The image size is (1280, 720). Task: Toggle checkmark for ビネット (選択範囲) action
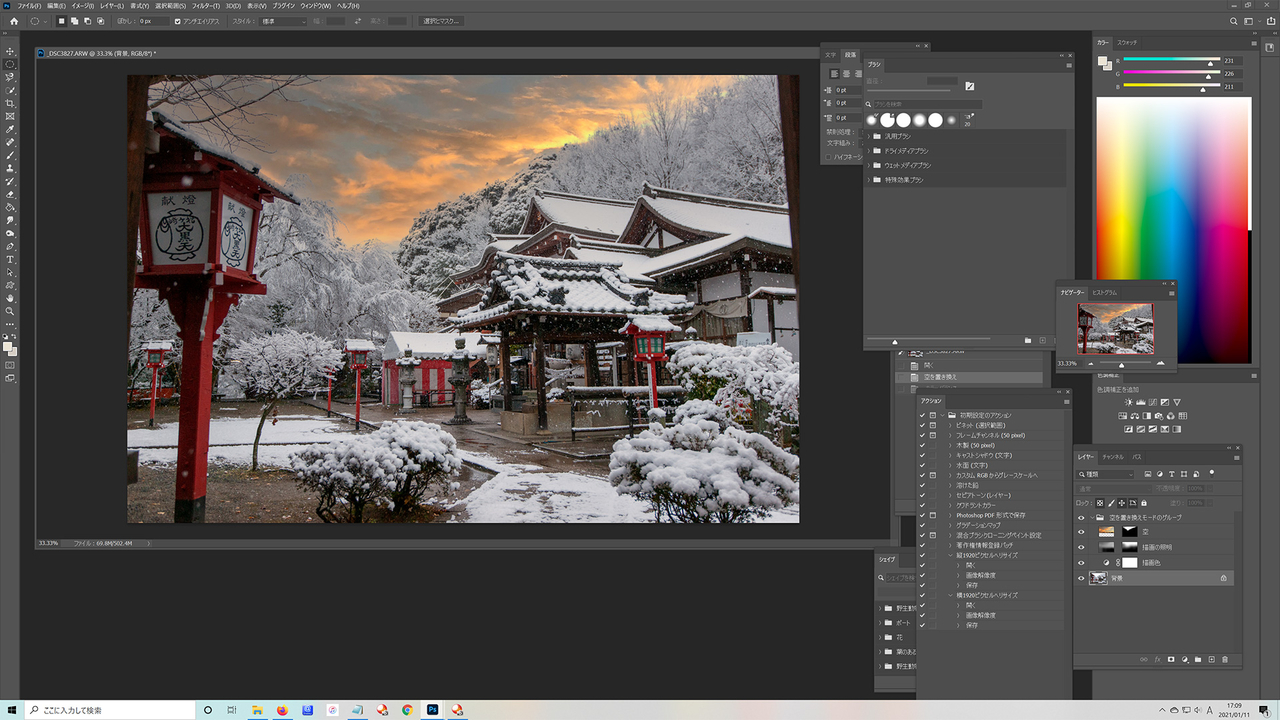(x=922, y=425)
